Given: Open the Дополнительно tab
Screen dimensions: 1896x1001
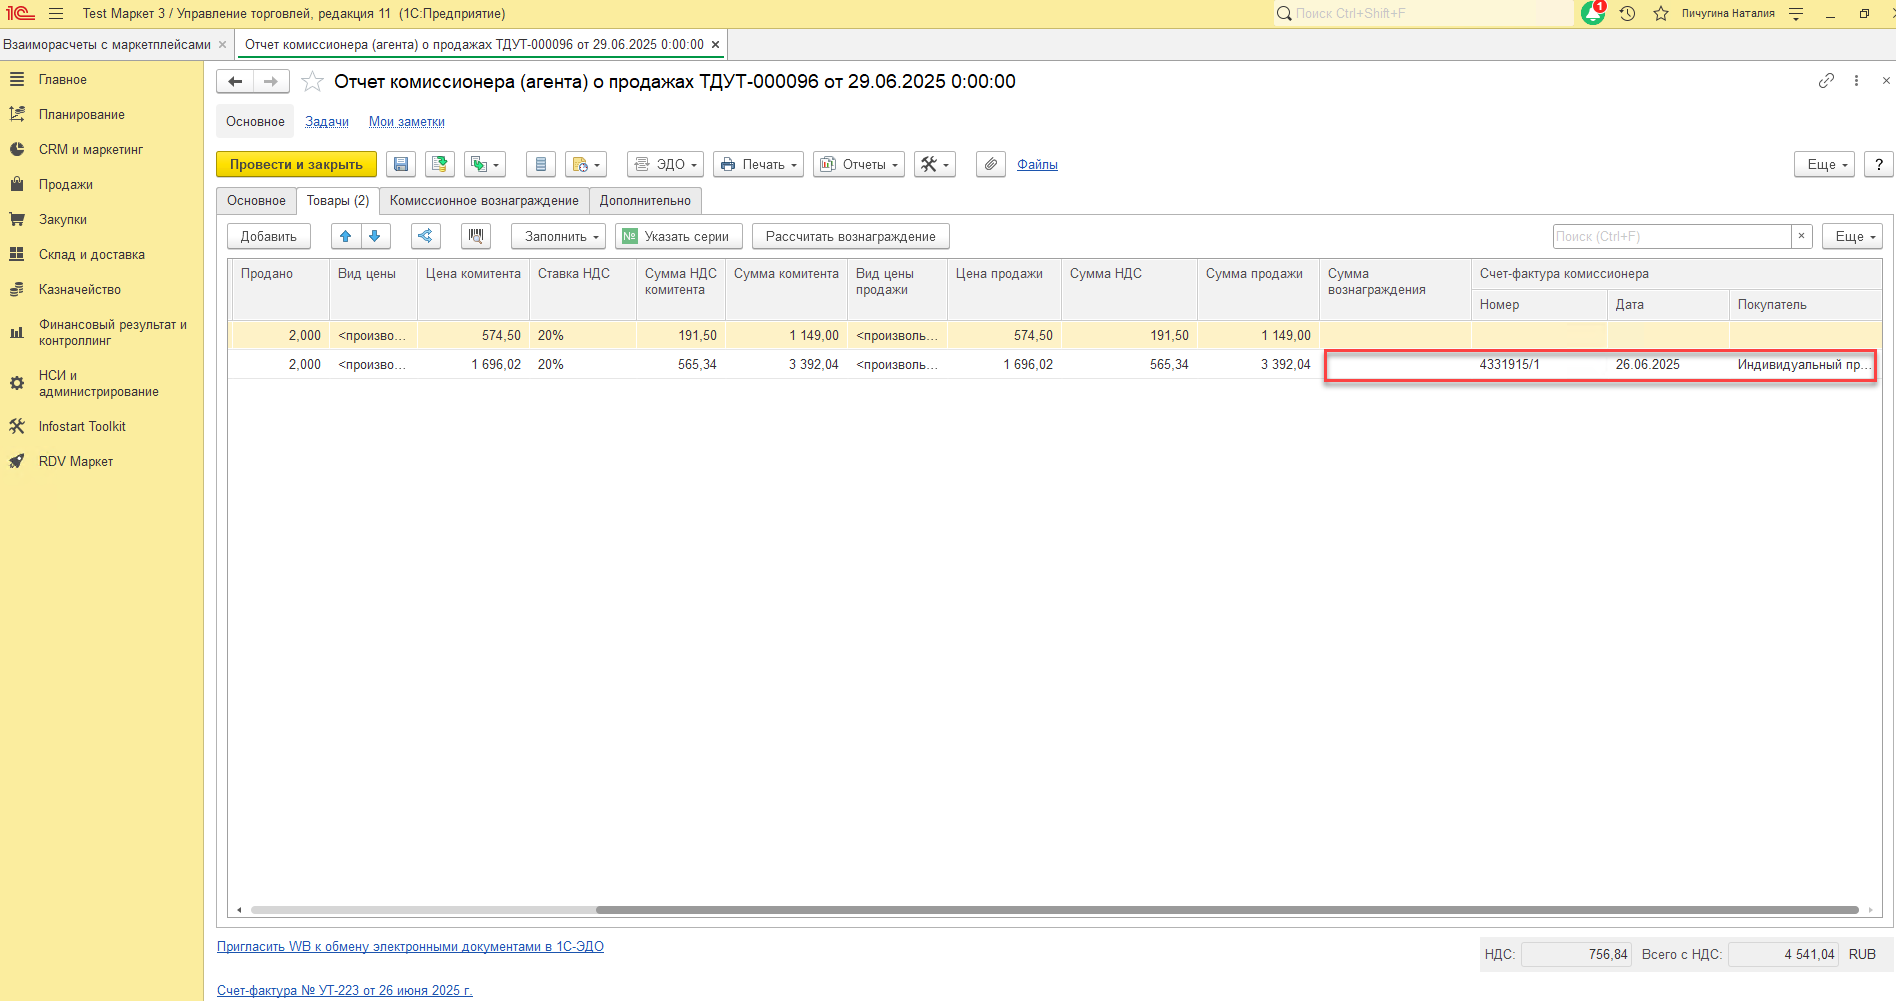Looking at the screenshot, I should (645, 201).
